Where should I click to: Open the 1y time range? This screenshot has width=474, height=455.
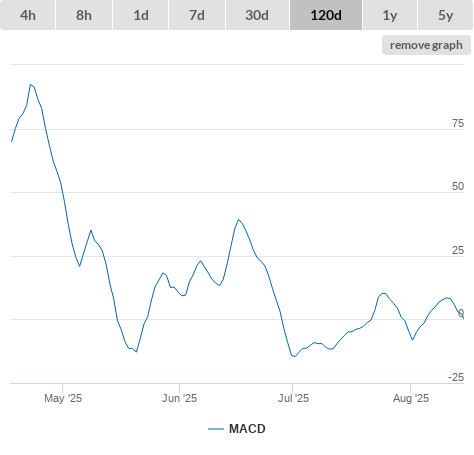click(x=390, y=15)
